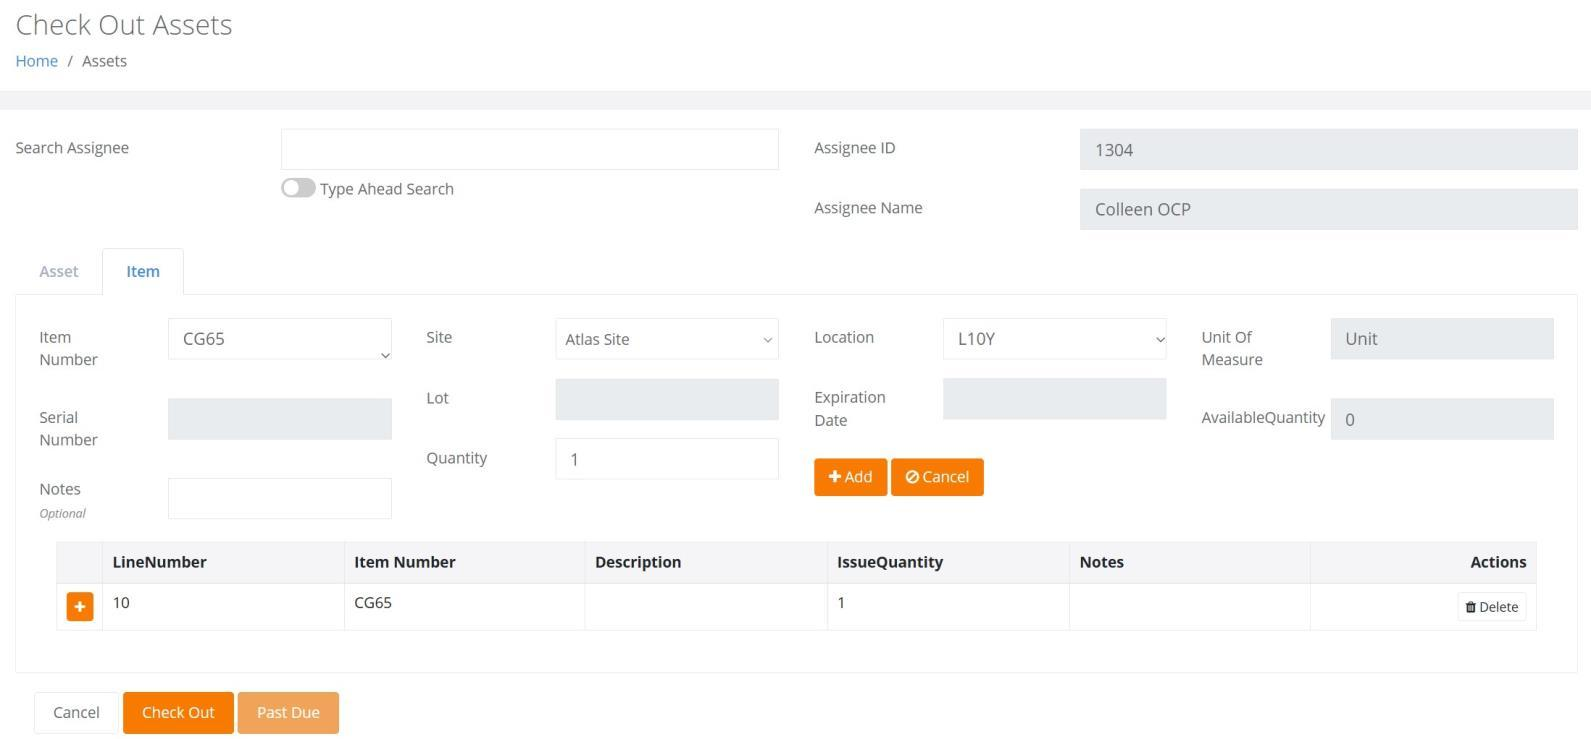The width and height of the screenshot is (1591, 739).
Task: Open the Location dropdown showing L10Y
Action: click(1054, 339)
